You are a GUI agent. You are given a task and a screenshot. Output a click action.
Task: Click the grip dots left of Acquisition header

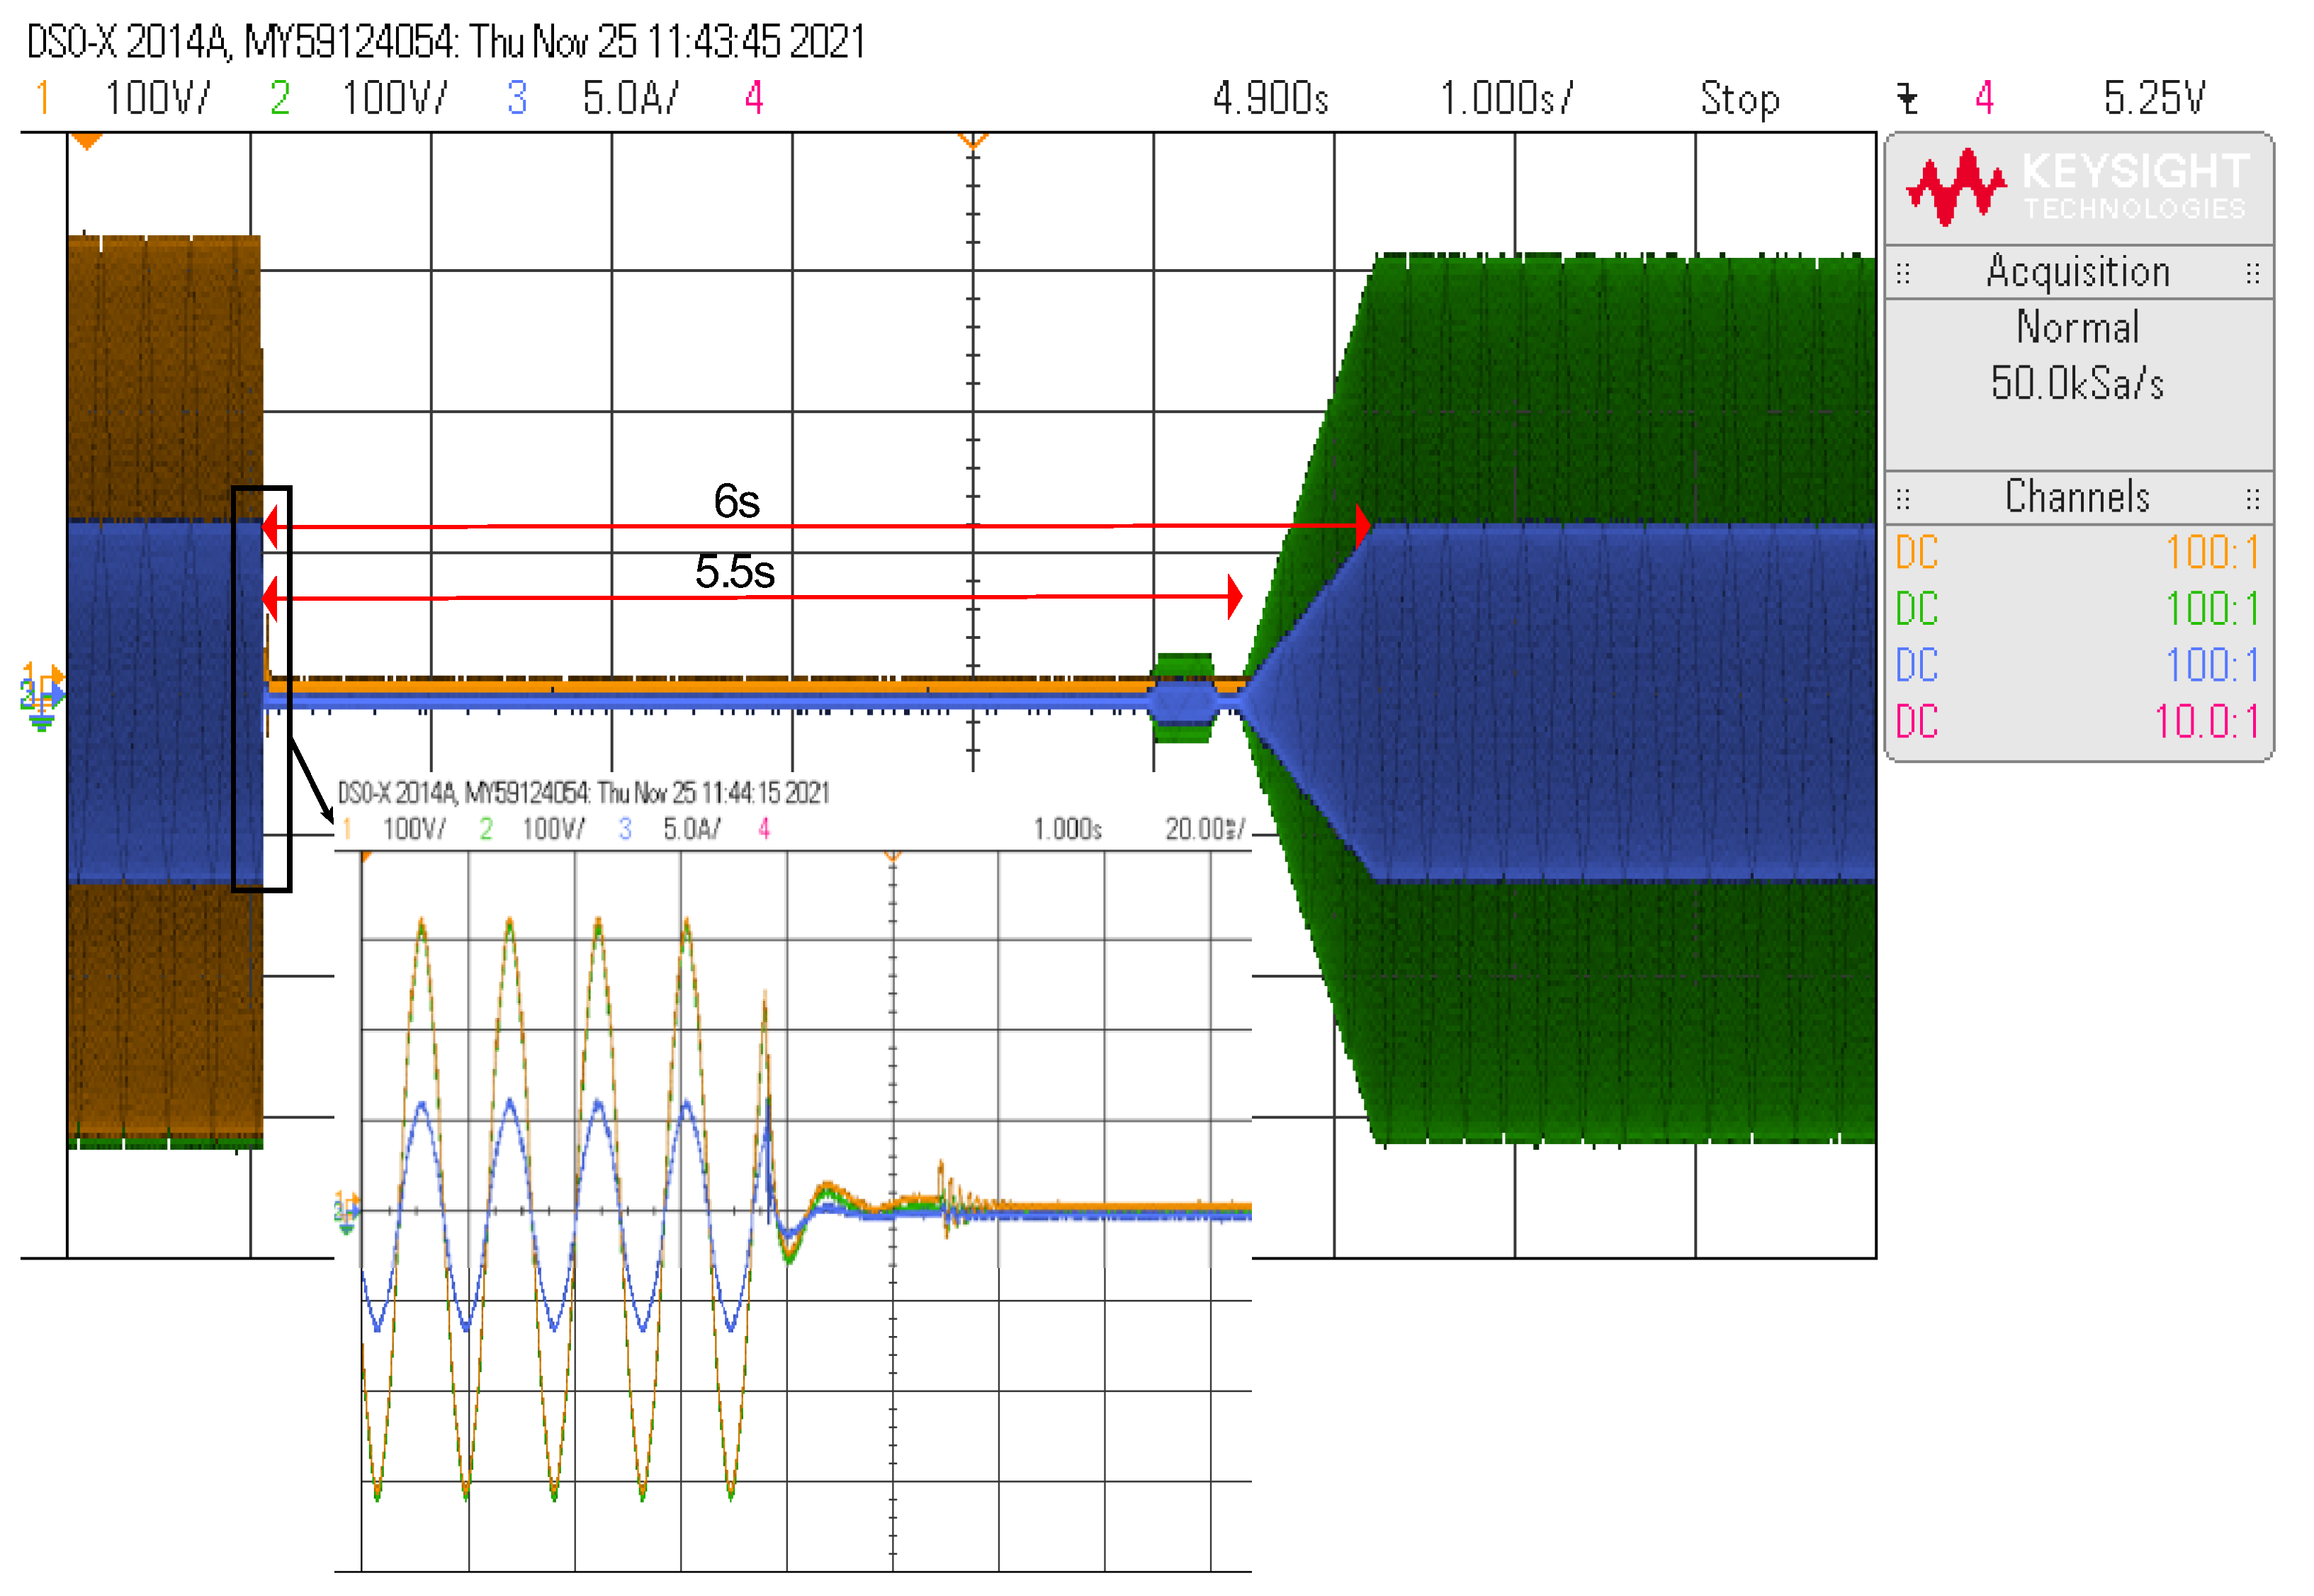(x=1903, y=273)
